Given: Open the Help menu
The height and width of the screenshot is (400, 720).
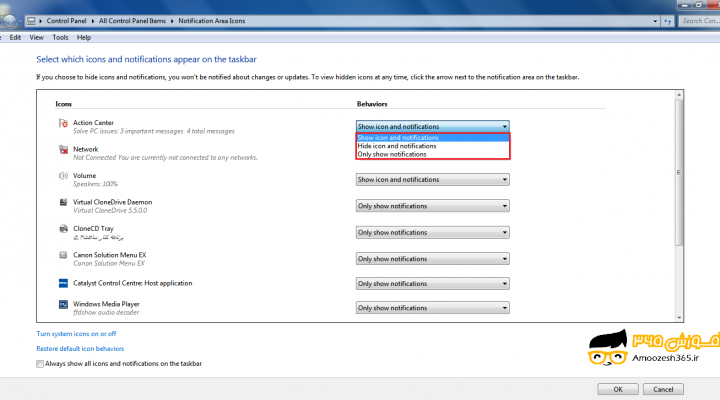Looking at the screenshot, I should point(84,38).
